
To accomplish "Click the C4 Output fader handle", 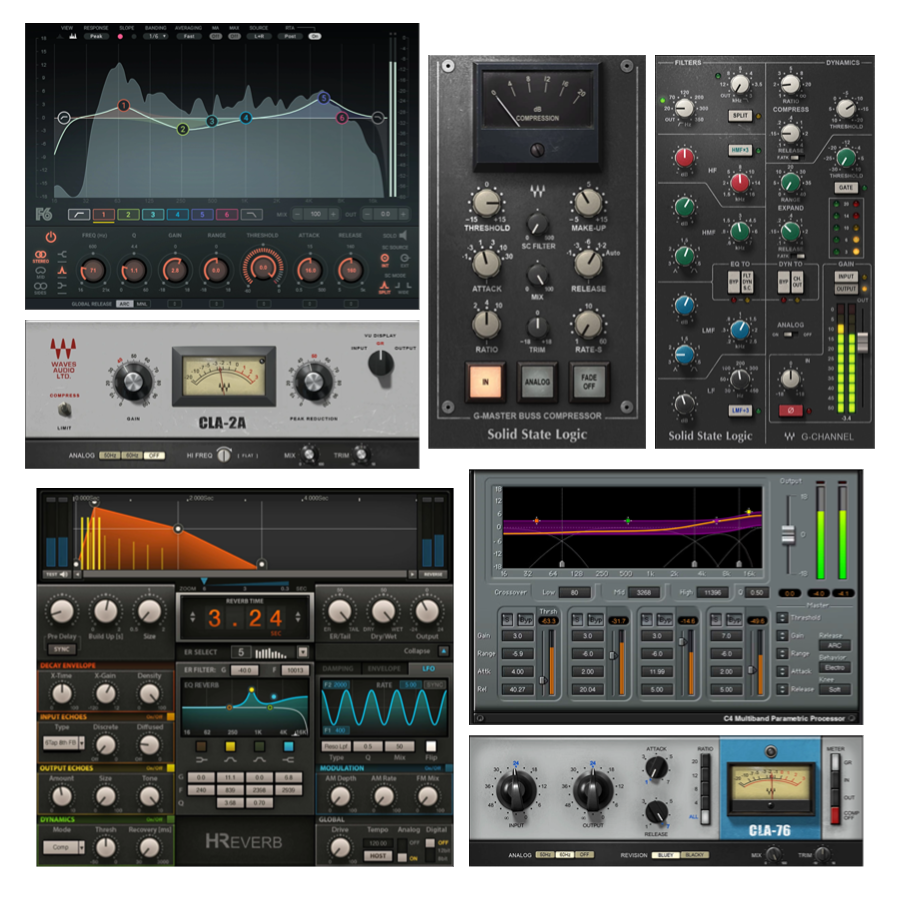I will click(x=788, y=534).
